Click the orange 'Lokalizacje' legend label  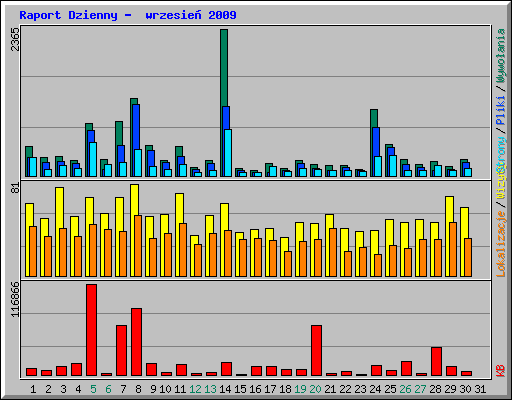point(501,244)
